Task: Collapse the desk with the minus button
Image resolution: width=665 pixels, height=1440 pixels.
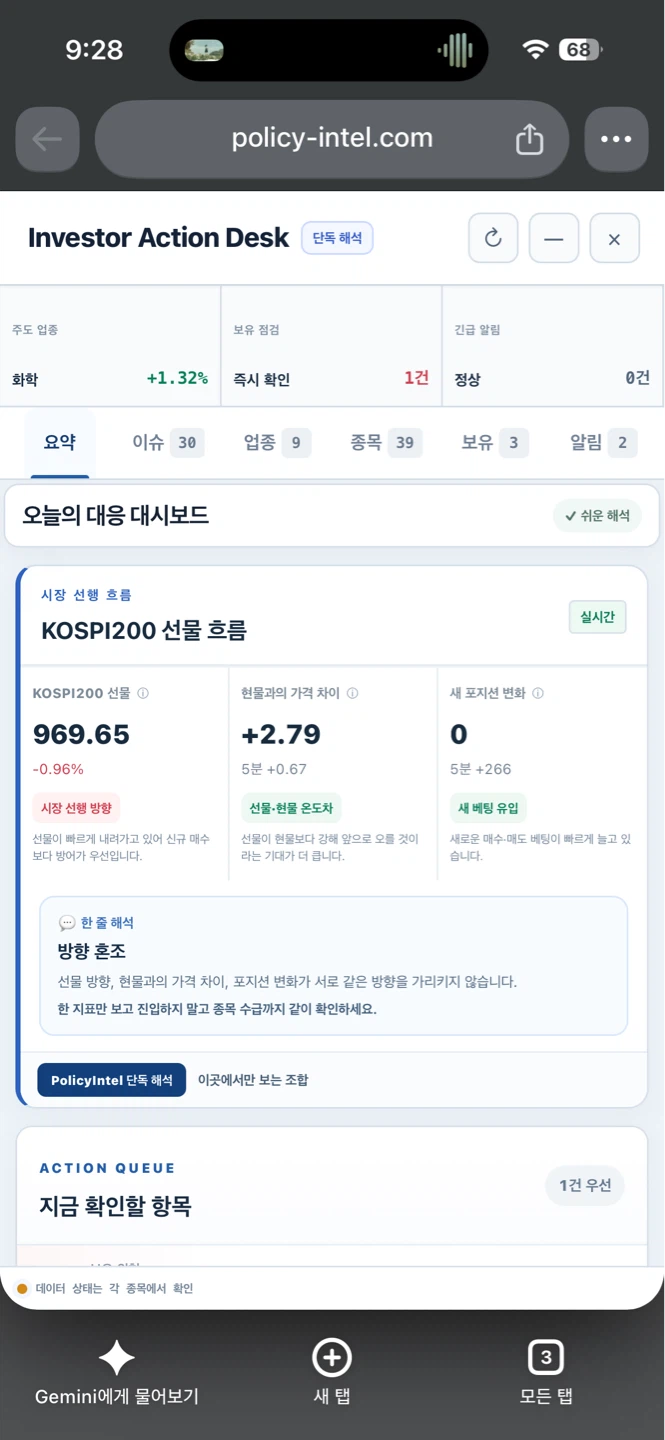Action: coord(554,238)
